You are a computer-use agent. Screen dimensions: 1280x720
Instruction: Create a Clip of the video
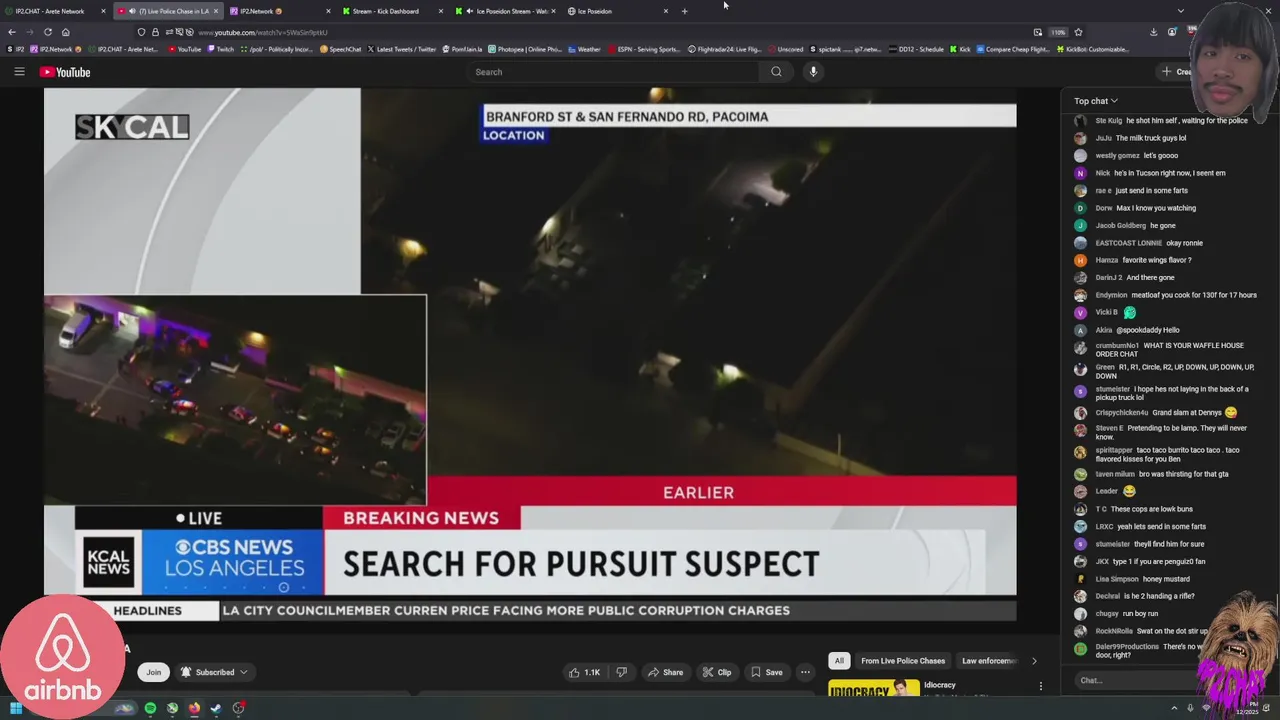[717, 672]
